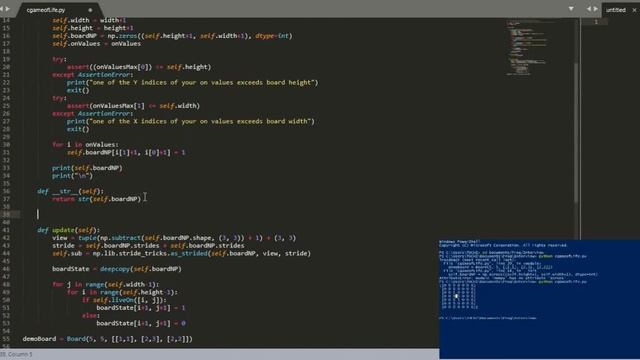This screenshot has width=640, height=360.
Task: Click "Windows PowerShell" header text in terminal
Action: [460, 242]
